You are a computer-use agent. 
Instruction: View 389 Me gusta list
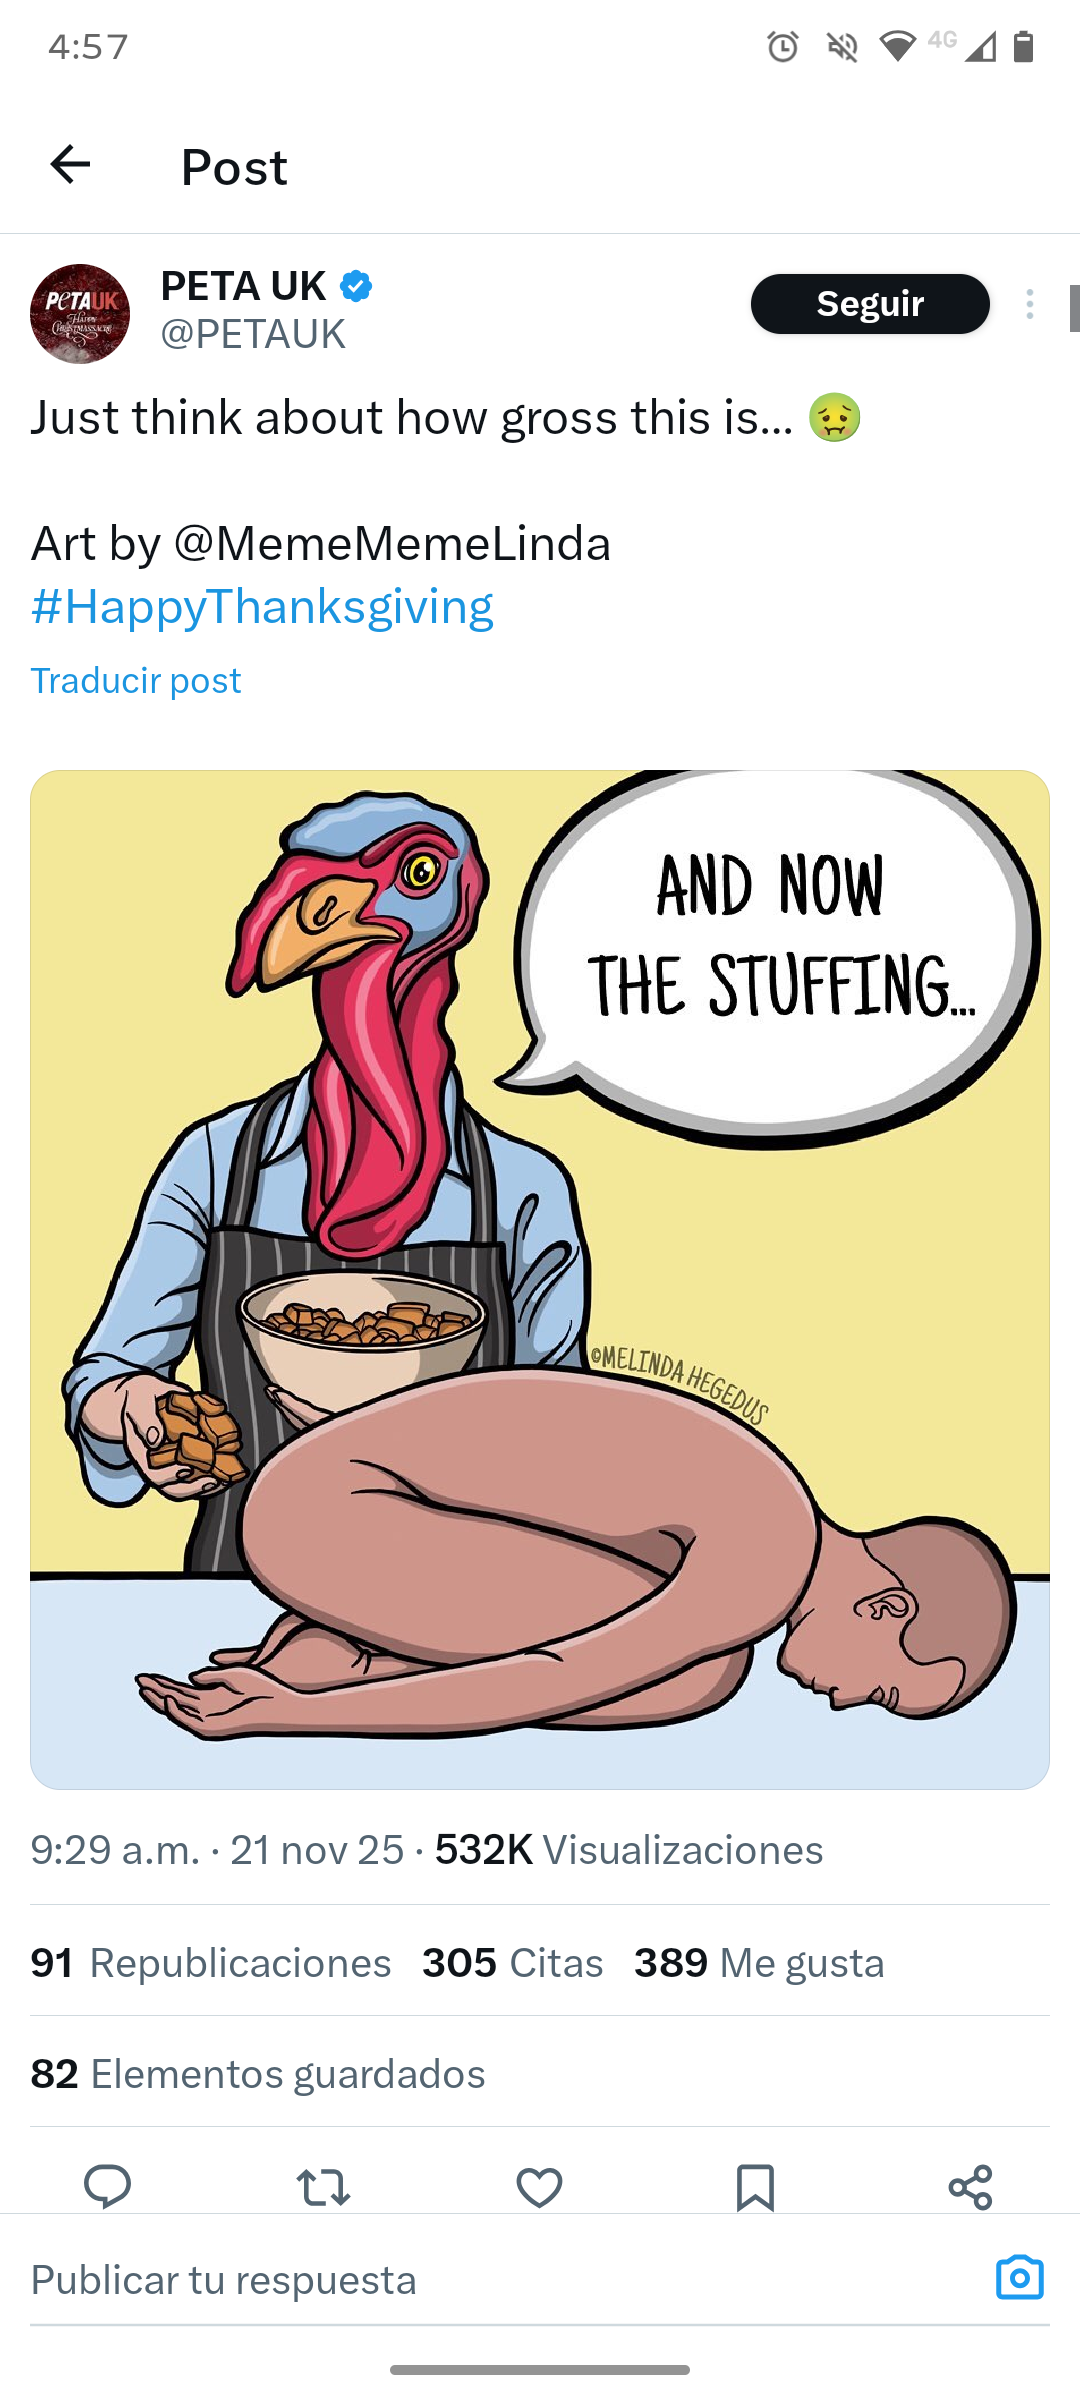(759, 1963)
